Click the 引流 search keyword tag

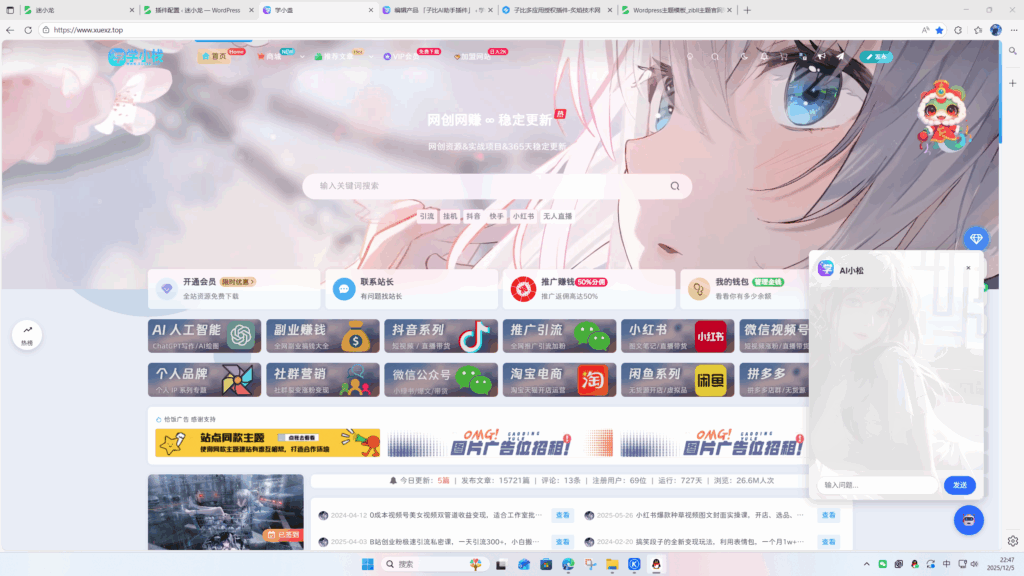click(427, 216)
